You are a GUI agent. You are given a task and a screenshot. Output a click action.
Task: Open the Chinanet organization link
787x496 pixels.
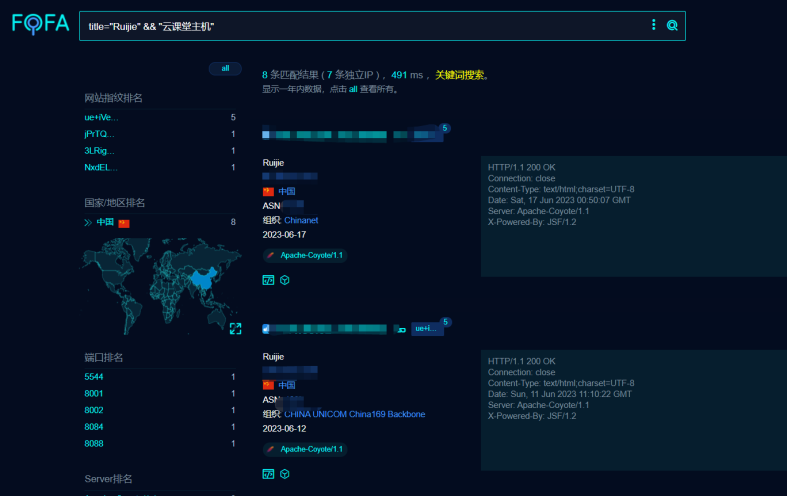pyautogui.click(x=301, y=220)
